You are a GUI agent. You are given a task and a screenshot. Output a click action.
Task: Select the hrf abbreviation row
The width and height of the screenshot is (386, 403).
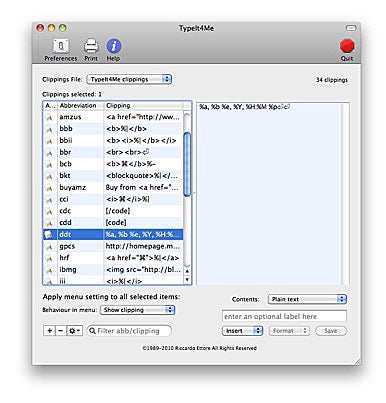(113, 258)
